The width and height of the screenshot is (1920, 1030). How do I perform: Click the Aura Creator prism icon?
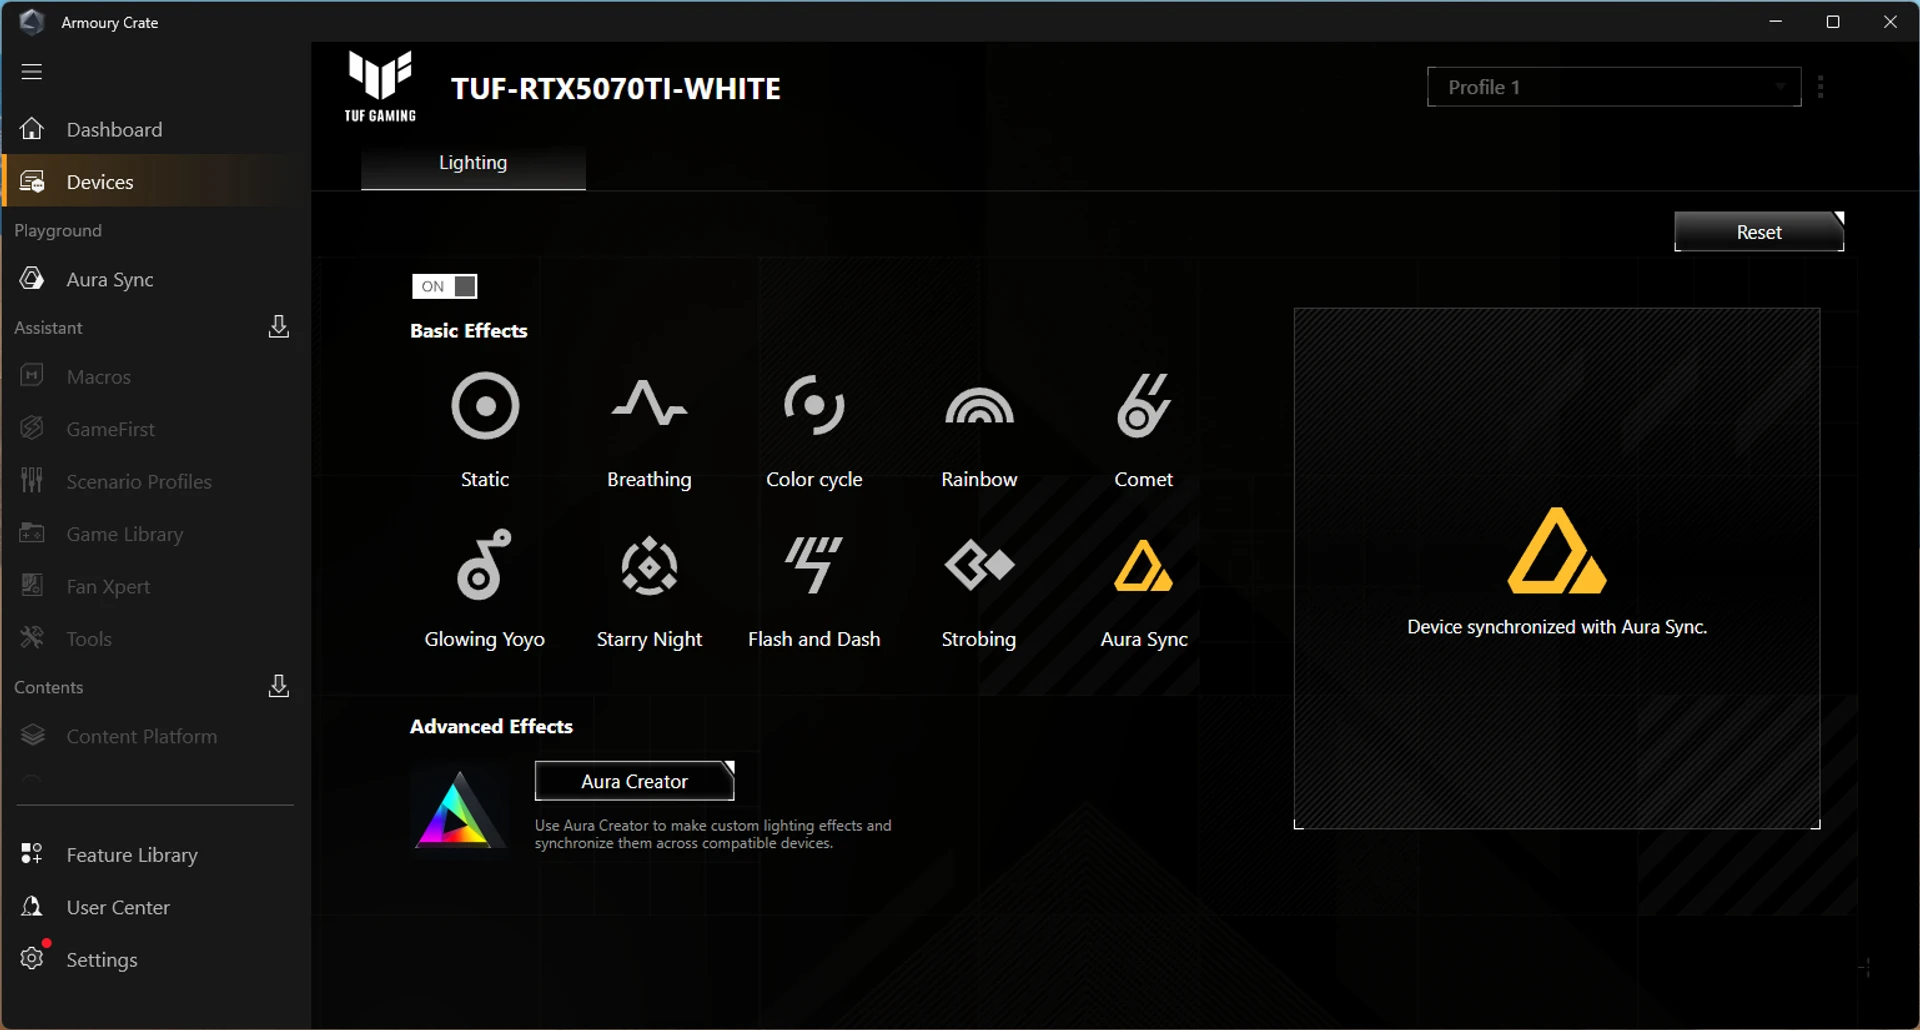tap(459, 809)
